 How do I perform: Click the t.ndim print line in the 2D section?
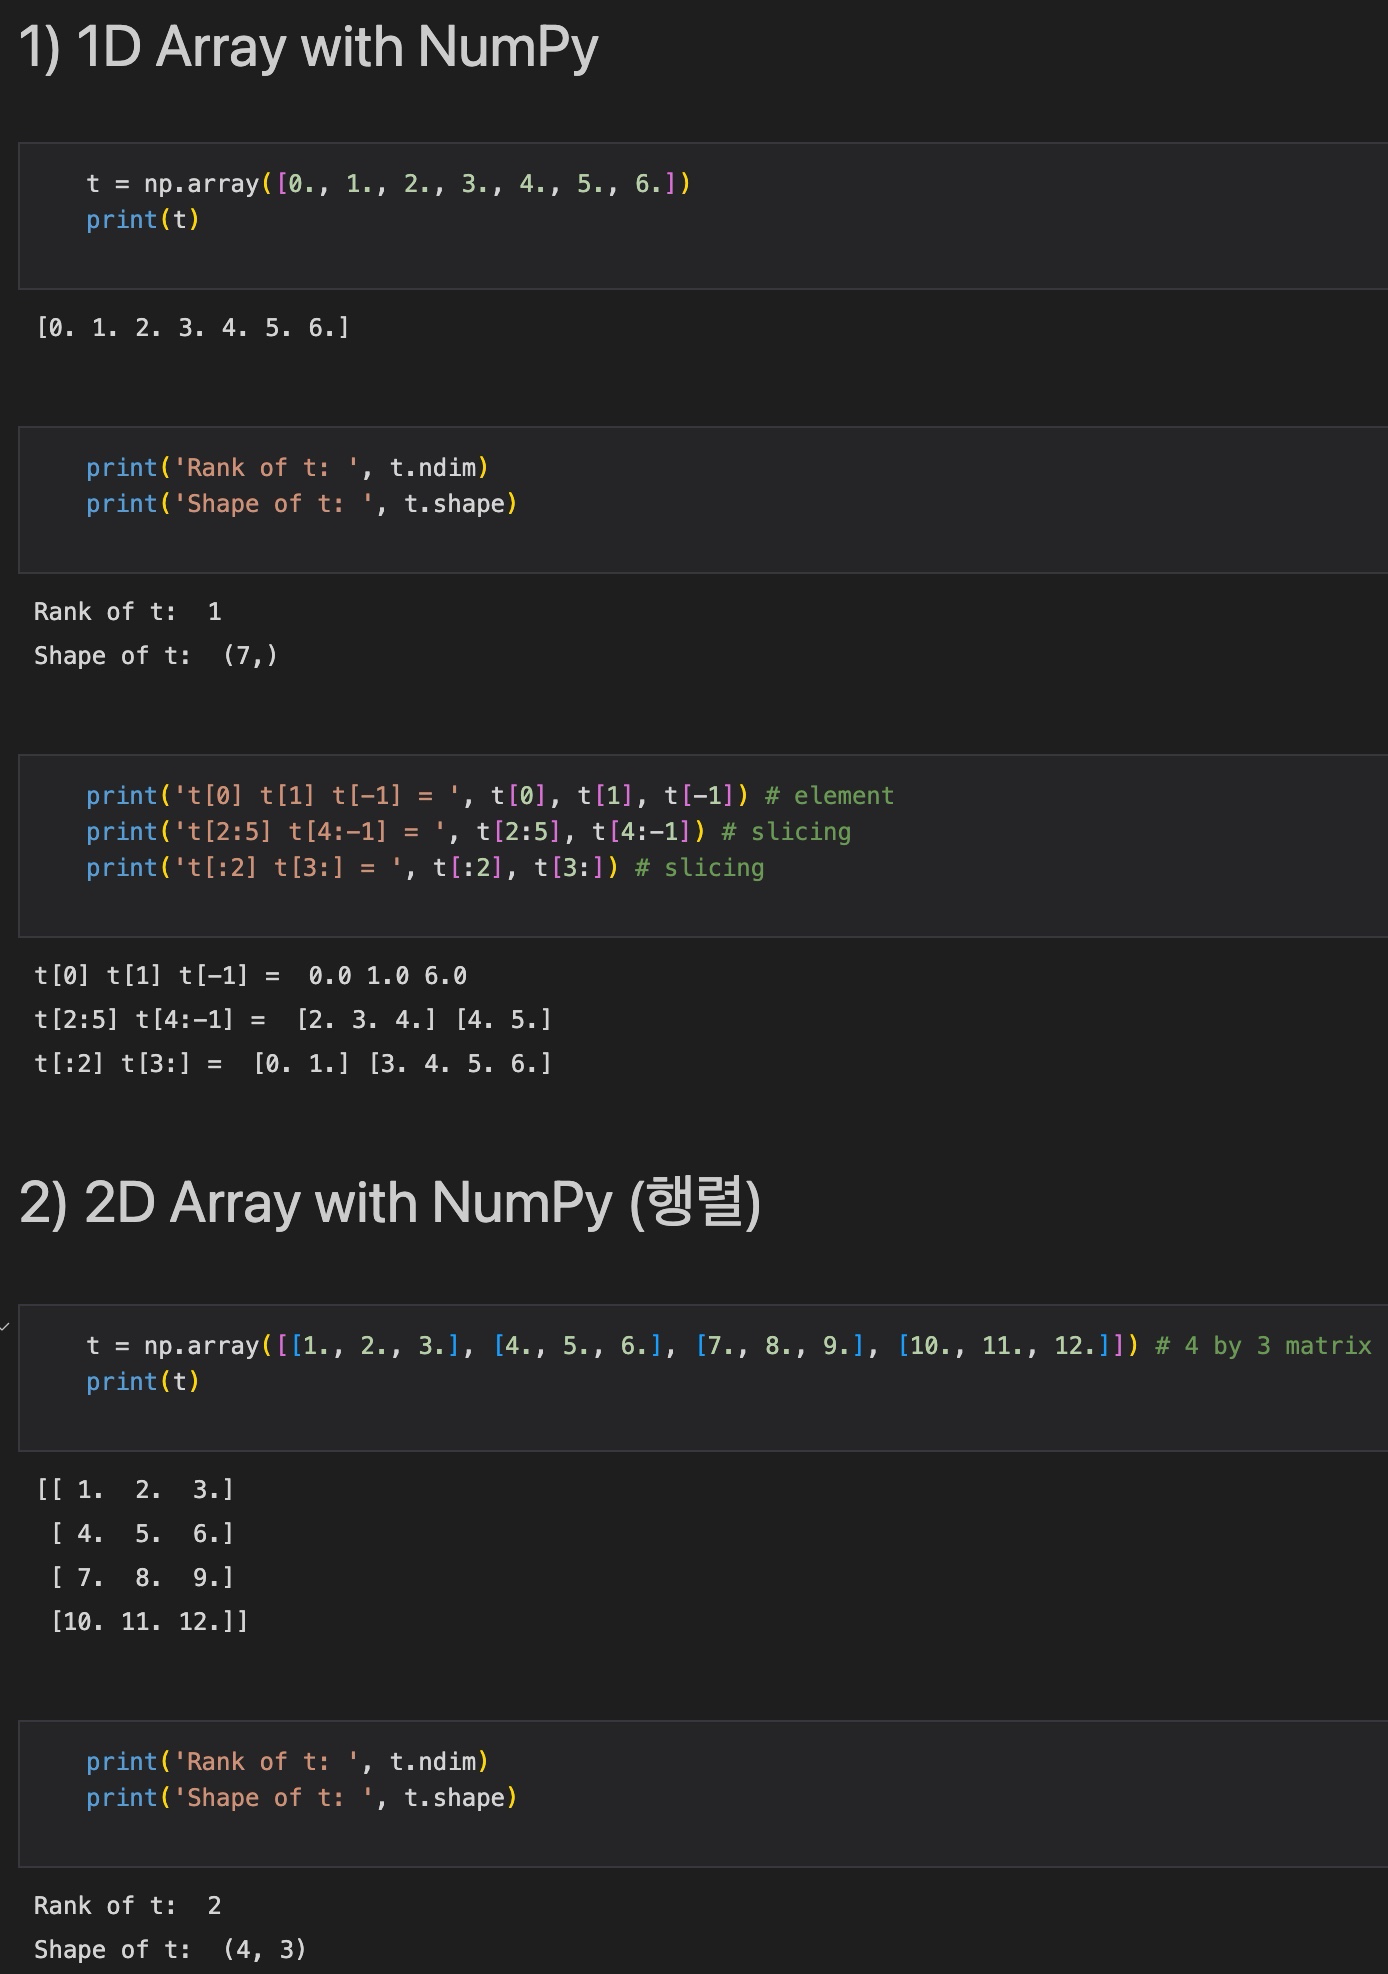287,1762
